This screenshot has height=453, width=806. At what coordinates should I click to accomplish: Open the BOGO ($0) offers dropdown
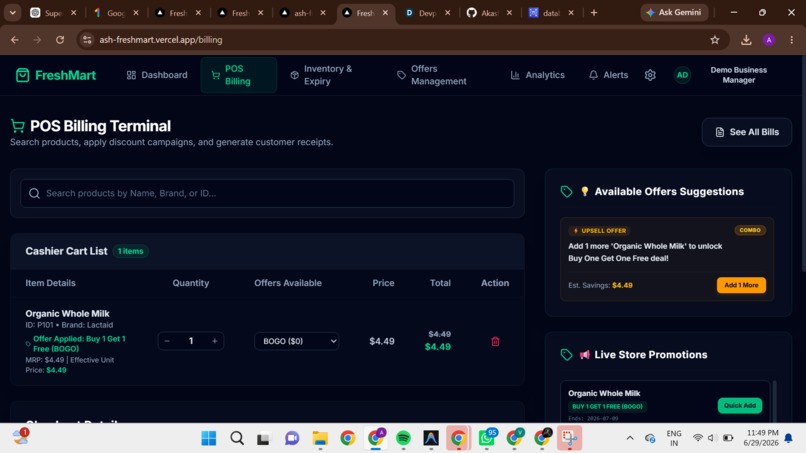[x=297, y=341]
